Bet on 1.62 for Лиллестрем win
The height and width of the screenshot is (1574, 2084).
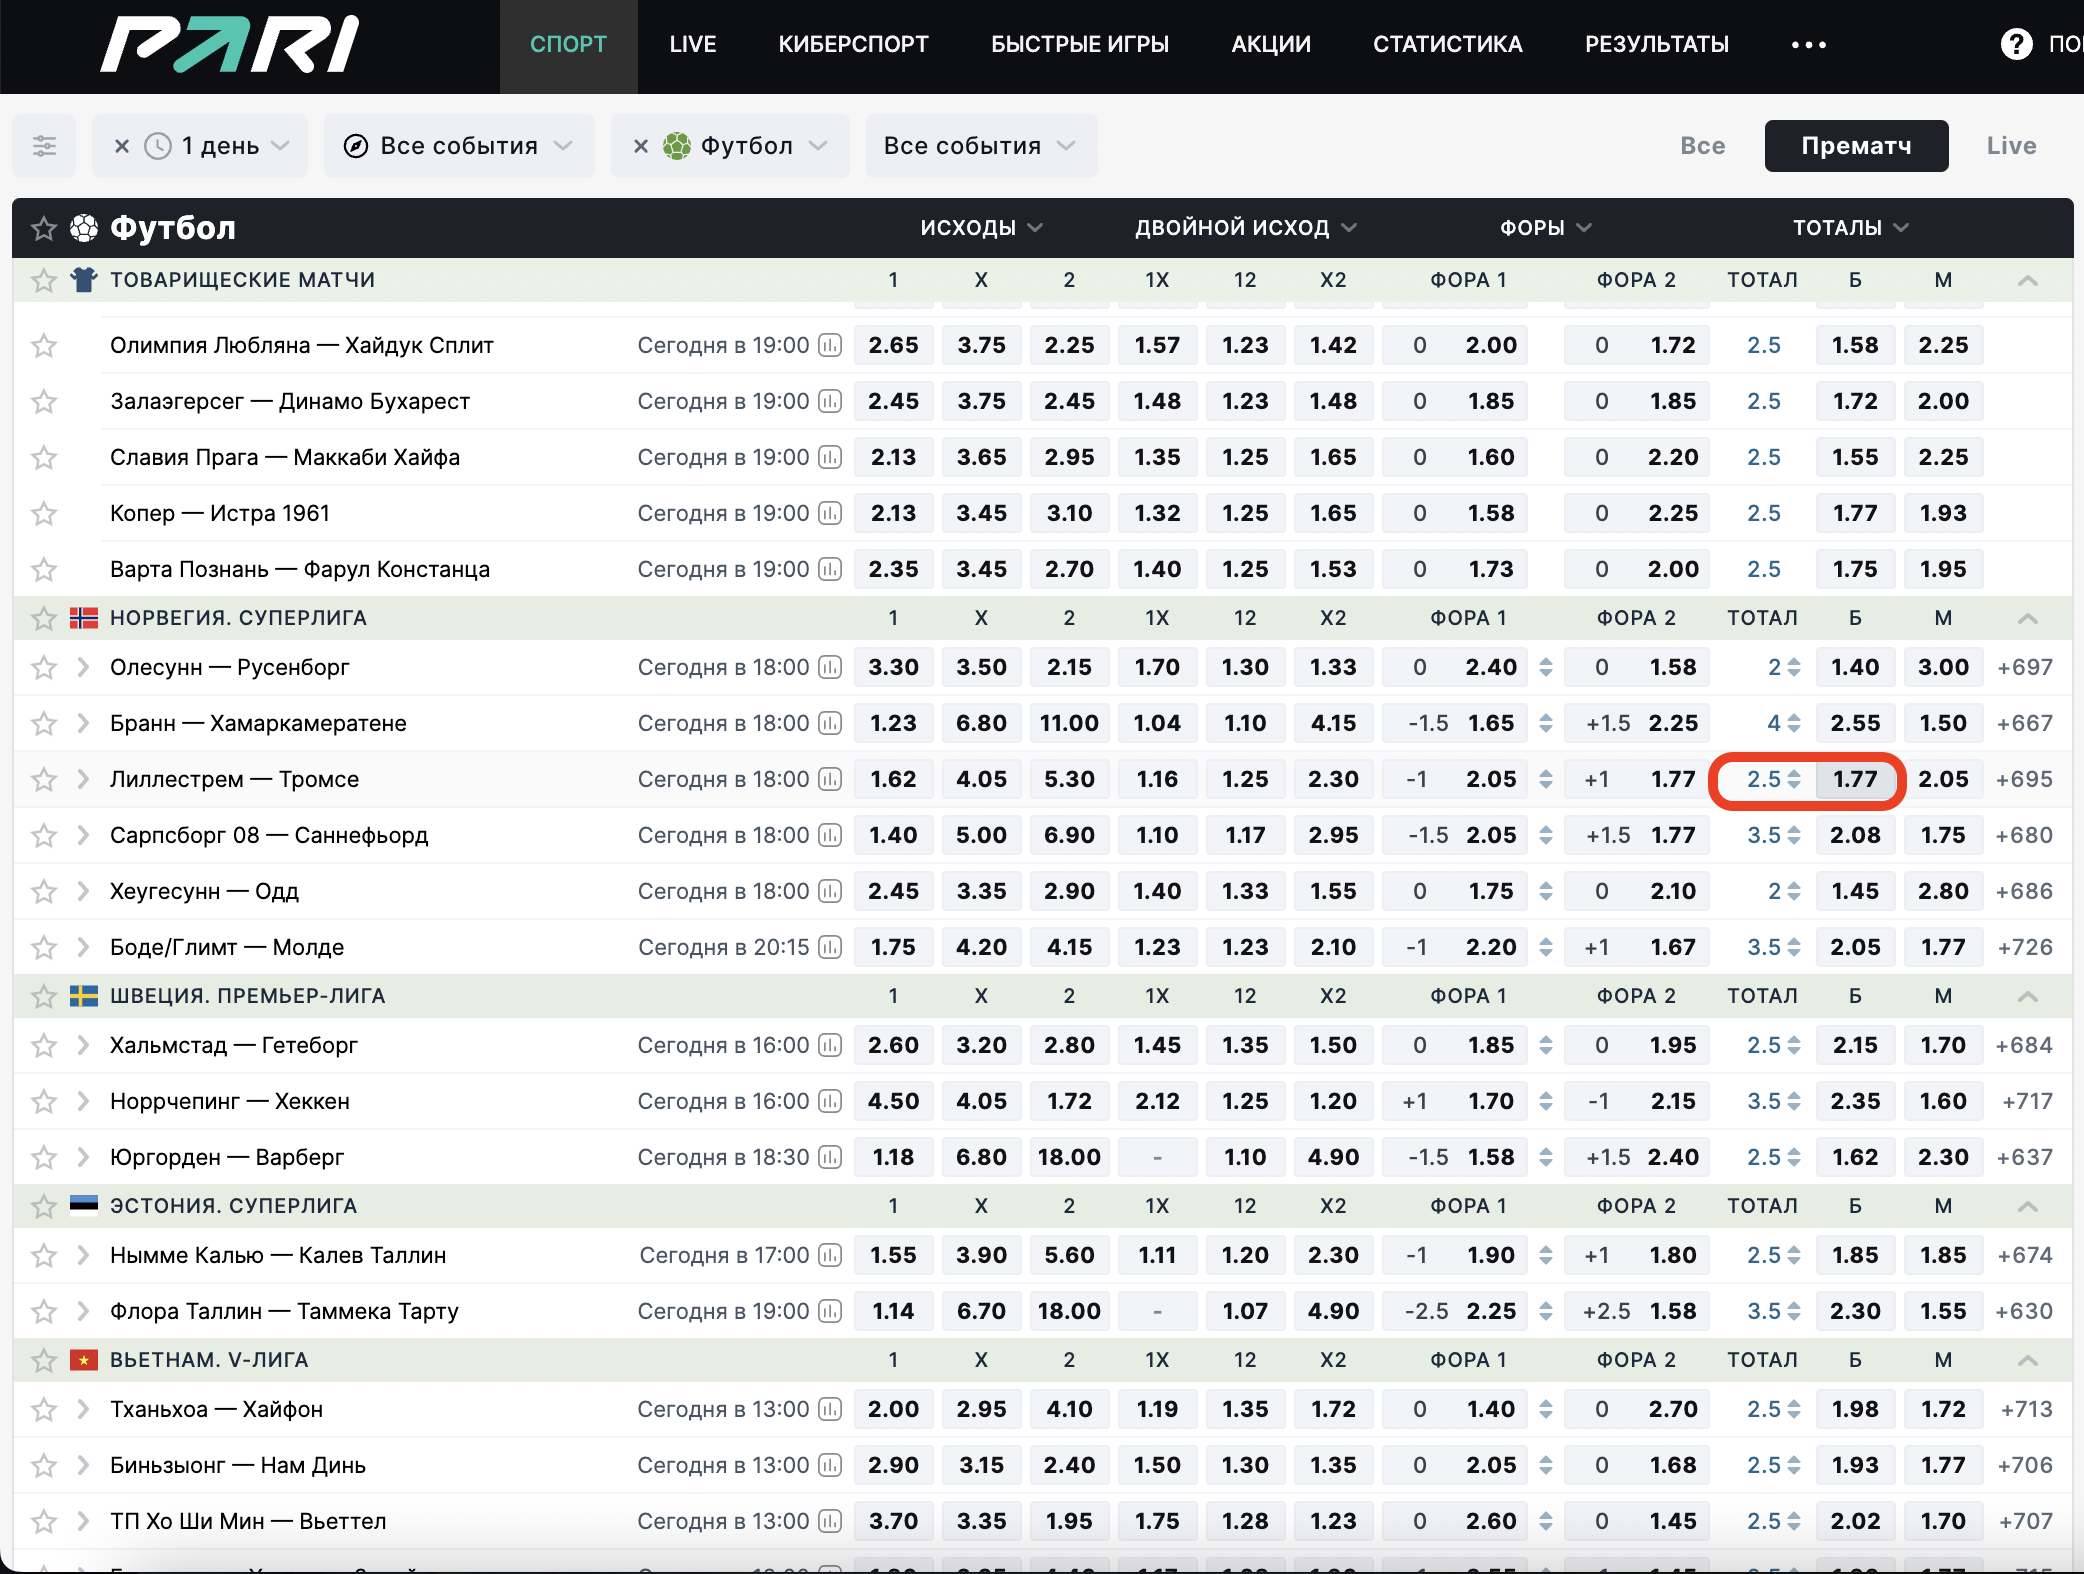pyautogui.click(x=893, y=779)
